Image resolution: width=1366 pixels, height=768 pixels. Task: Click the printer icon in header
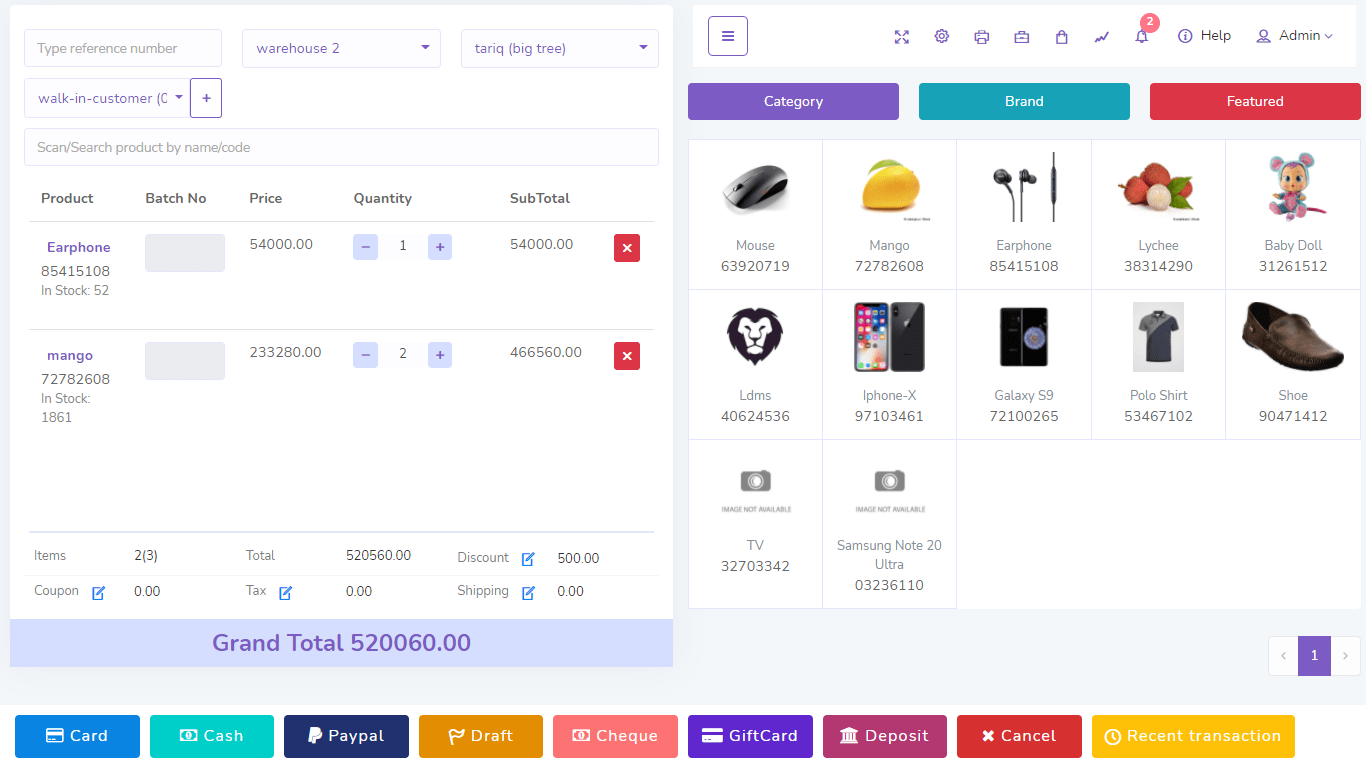pyautogui.click(x=981, y=37)
